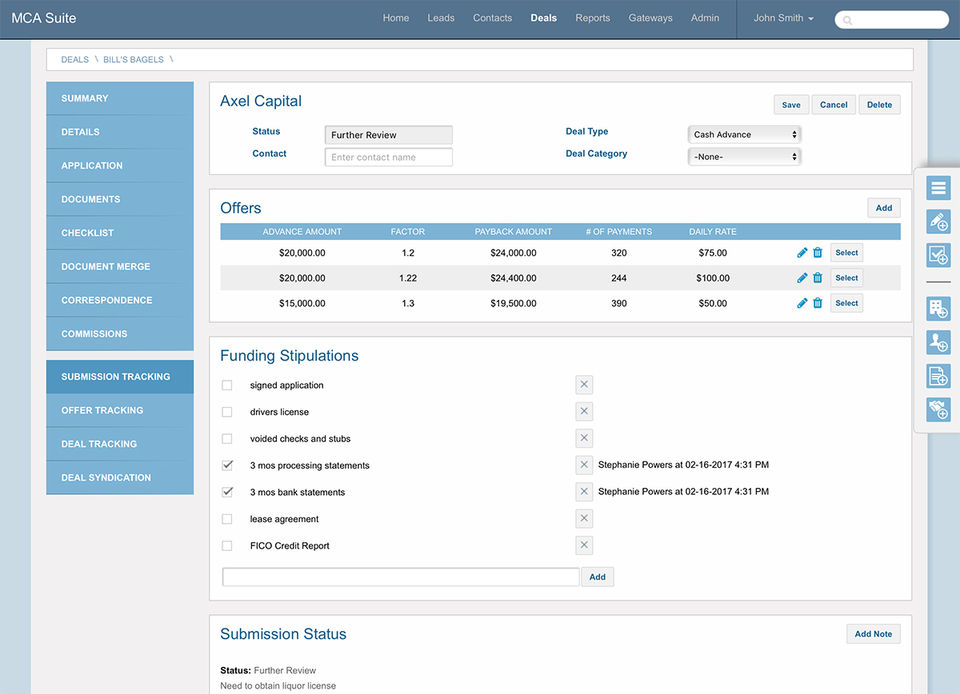Click the search magnifier icon in top bar
Image resolution: width=960 pixels, height=694 pixels.
847,20
